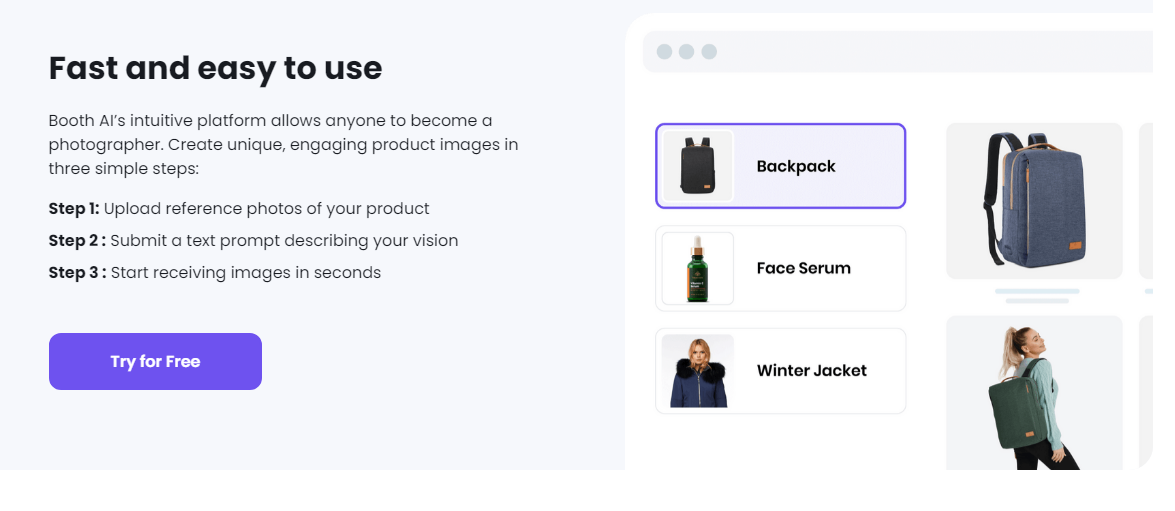Click the "Fast and easy to use" heading

215,68
